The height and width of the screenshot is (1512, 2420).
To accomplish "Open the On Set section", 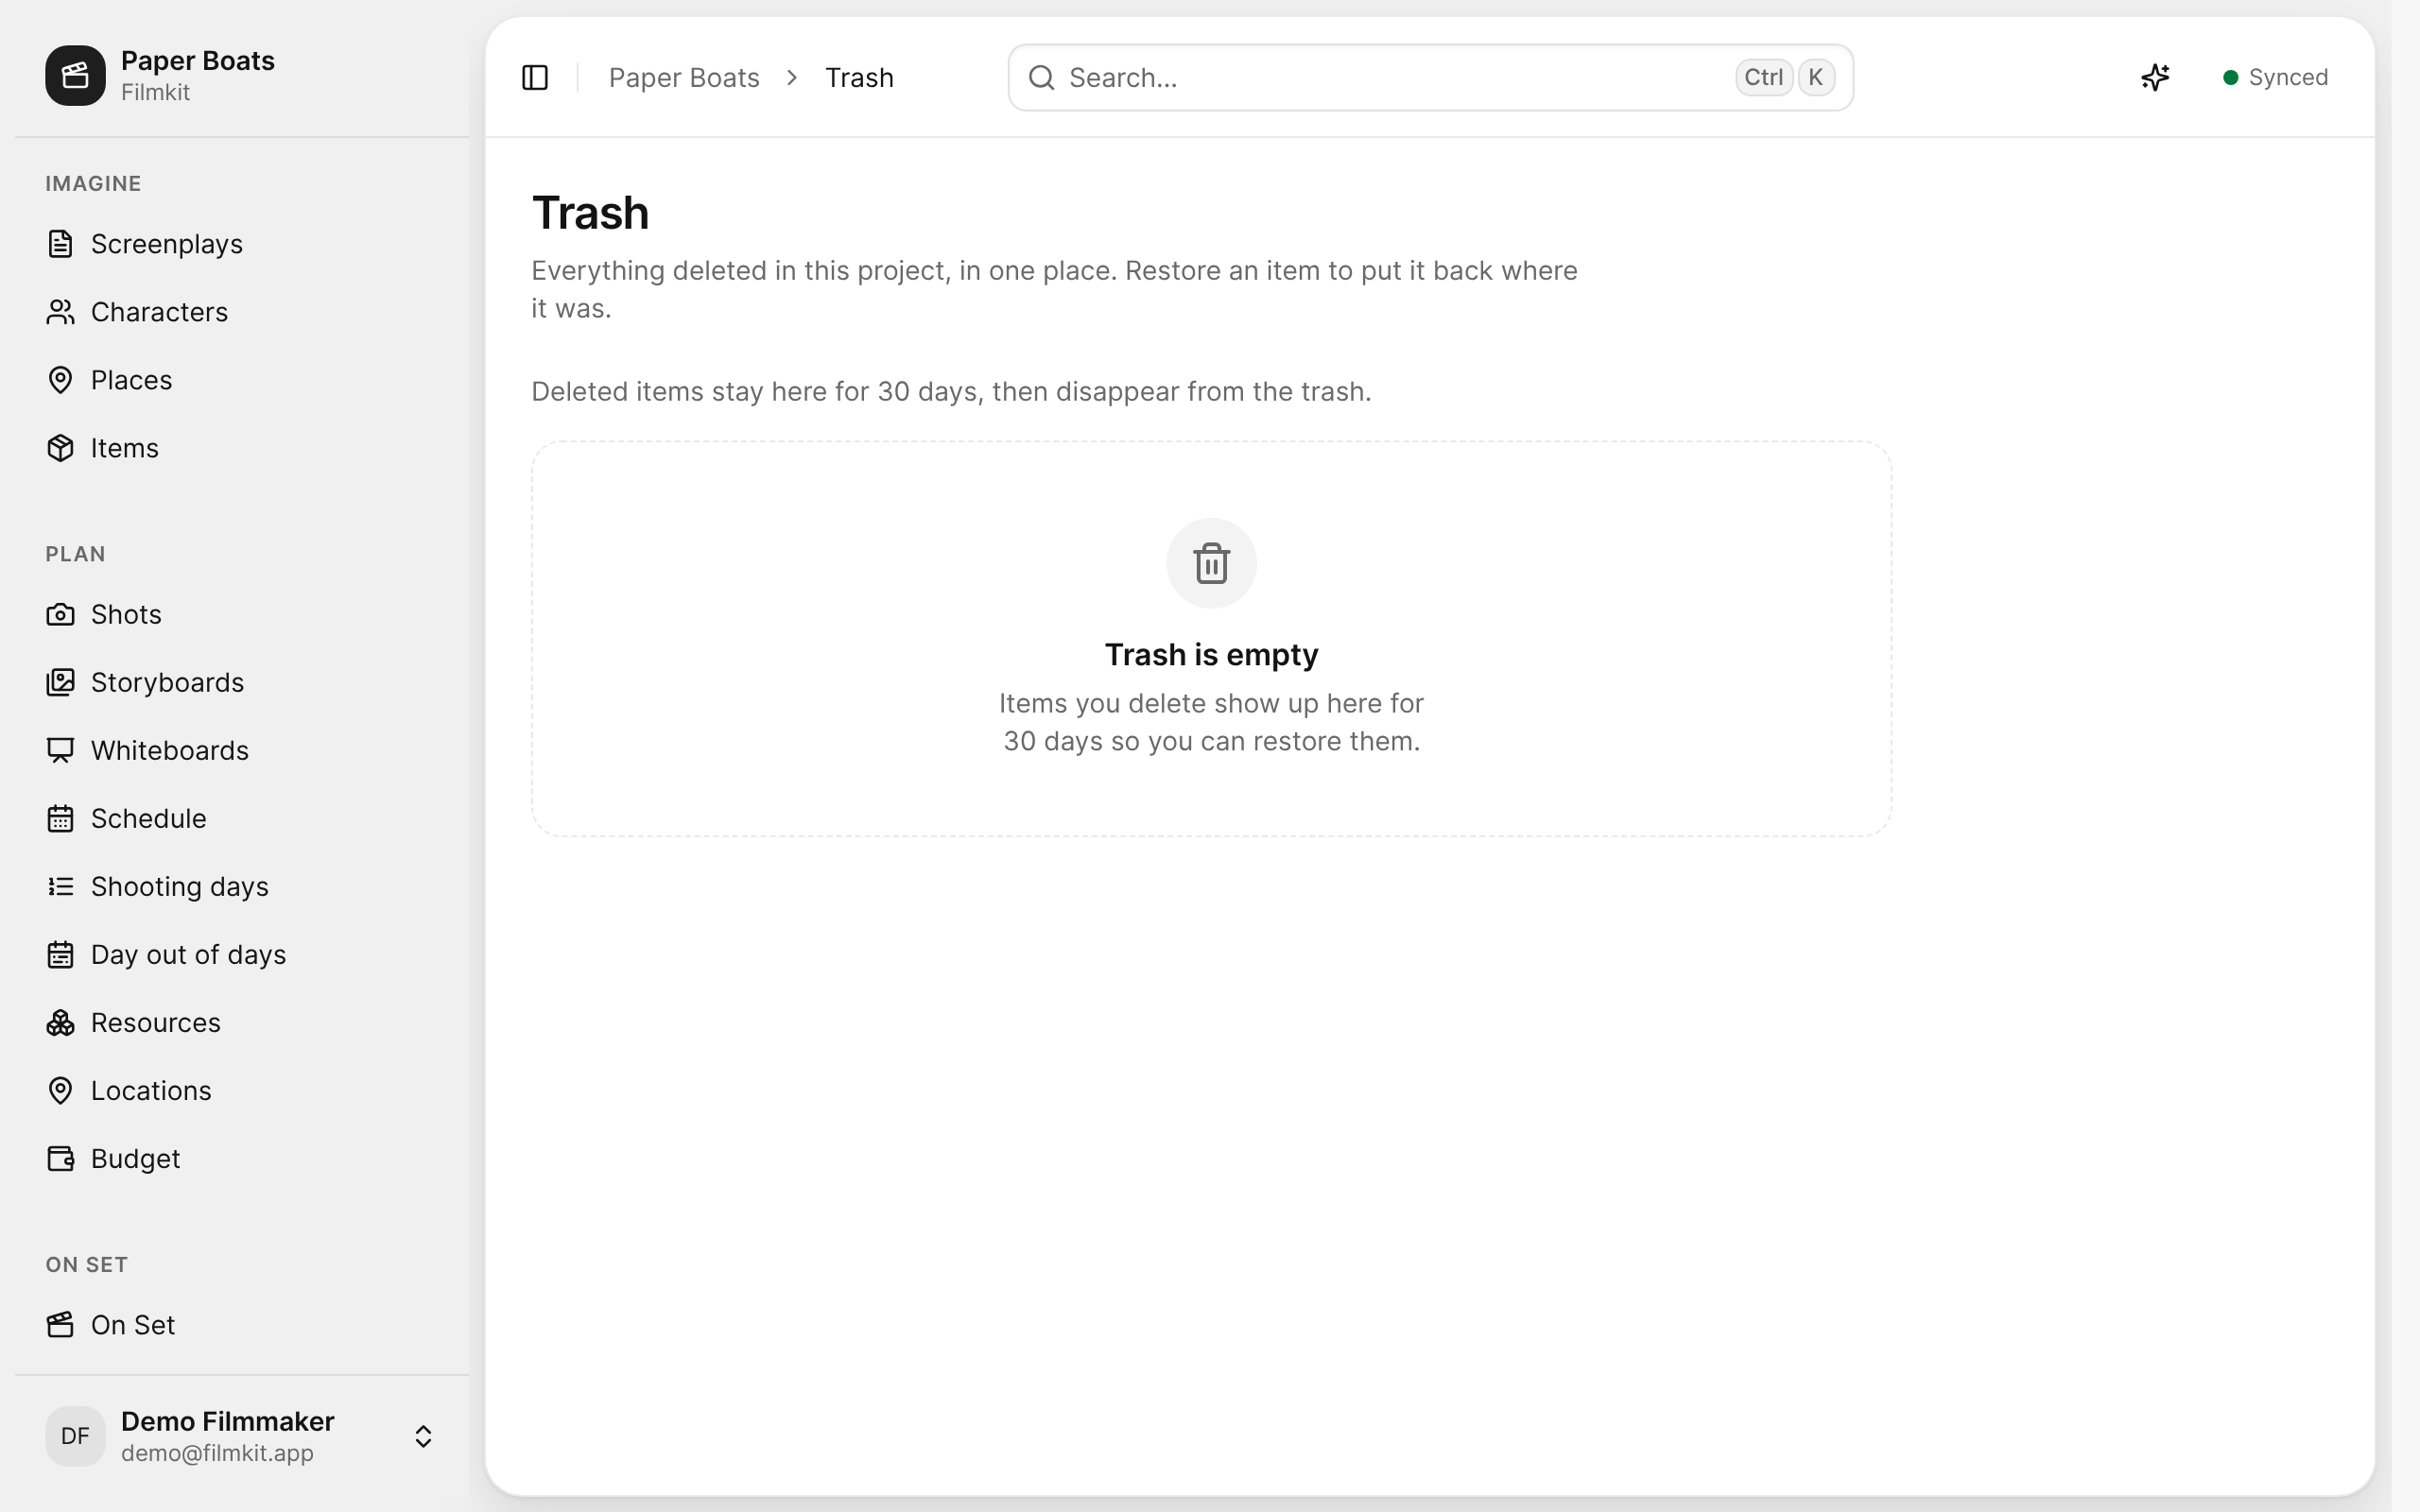I will pyautogui.click(x=242, y=1324).
